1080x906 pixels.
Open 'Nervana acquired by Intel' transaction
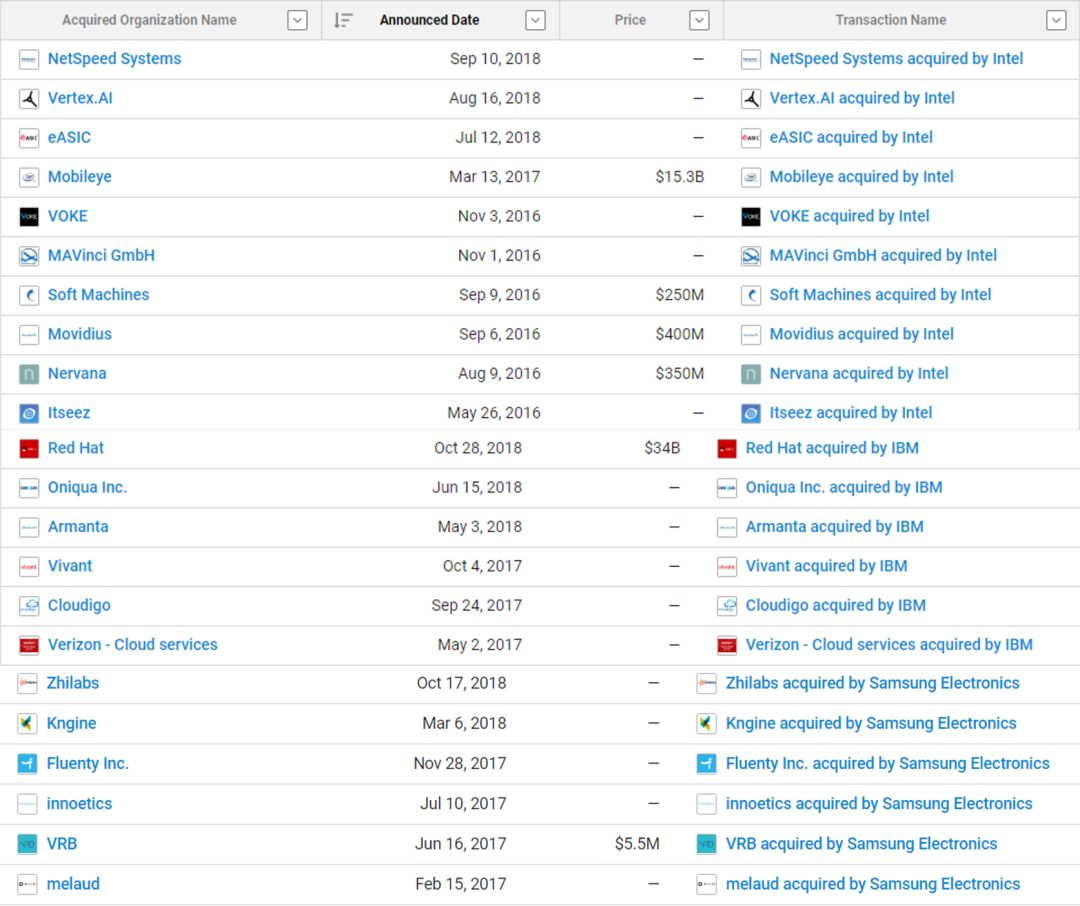(859, 373)
